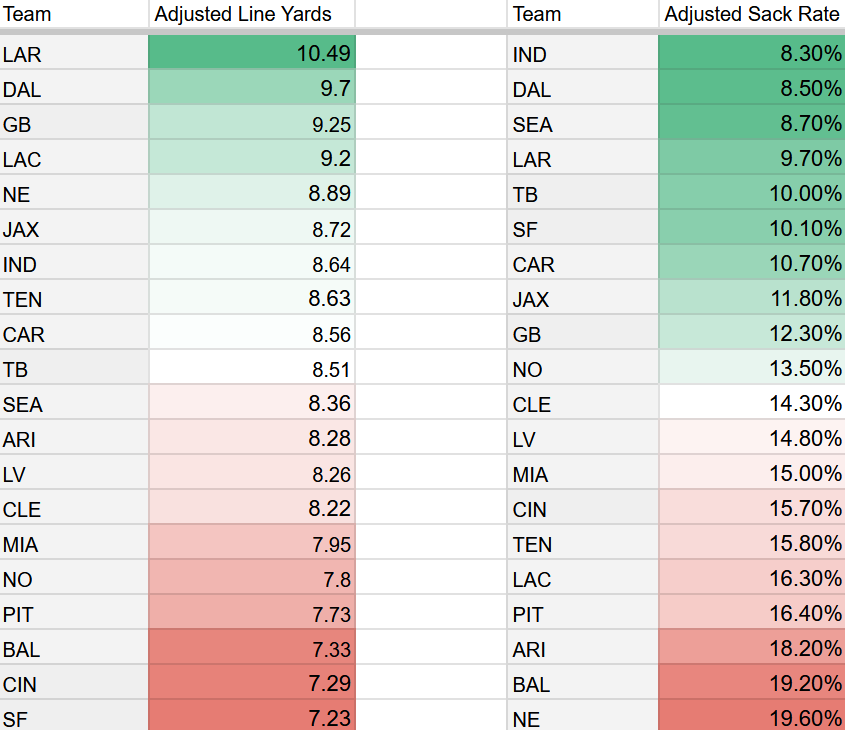Viewport: 845px width, 730px height.
Task: Select the 8.30% sack rate cell
Action: tap(751, 54)
